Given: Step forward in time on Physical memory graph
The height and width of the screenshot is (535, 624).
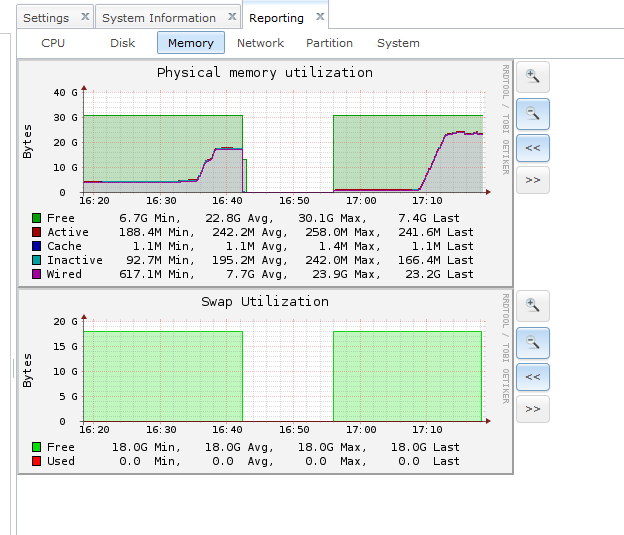Looking at the screenshot, I should (533, 180).
